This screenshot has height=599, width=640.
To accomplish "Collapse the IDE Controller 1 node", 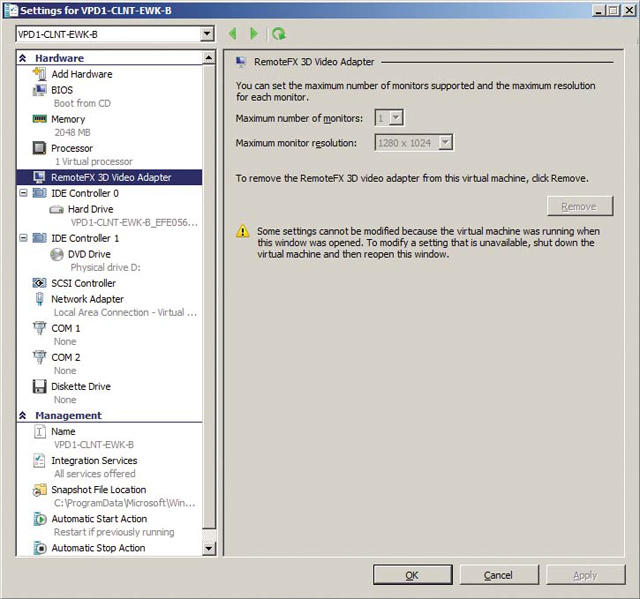I will [x=24, y=237].
